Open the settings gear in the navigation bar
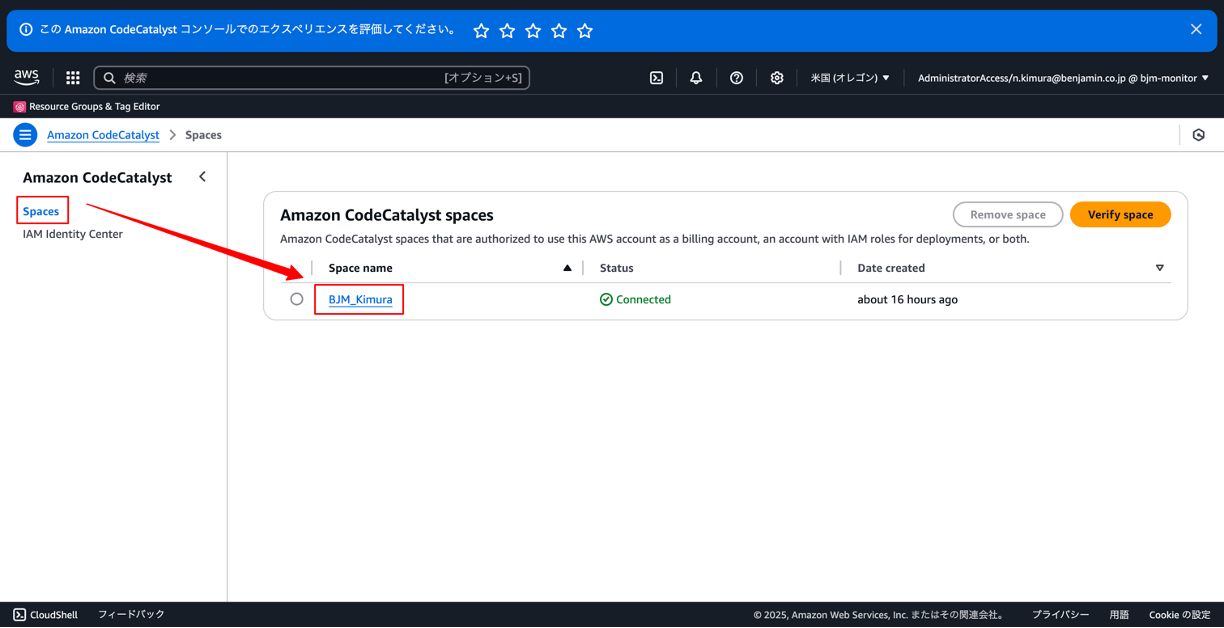Image resolution: width=1224 pixels, height=628 pixels. pos(777,77)
